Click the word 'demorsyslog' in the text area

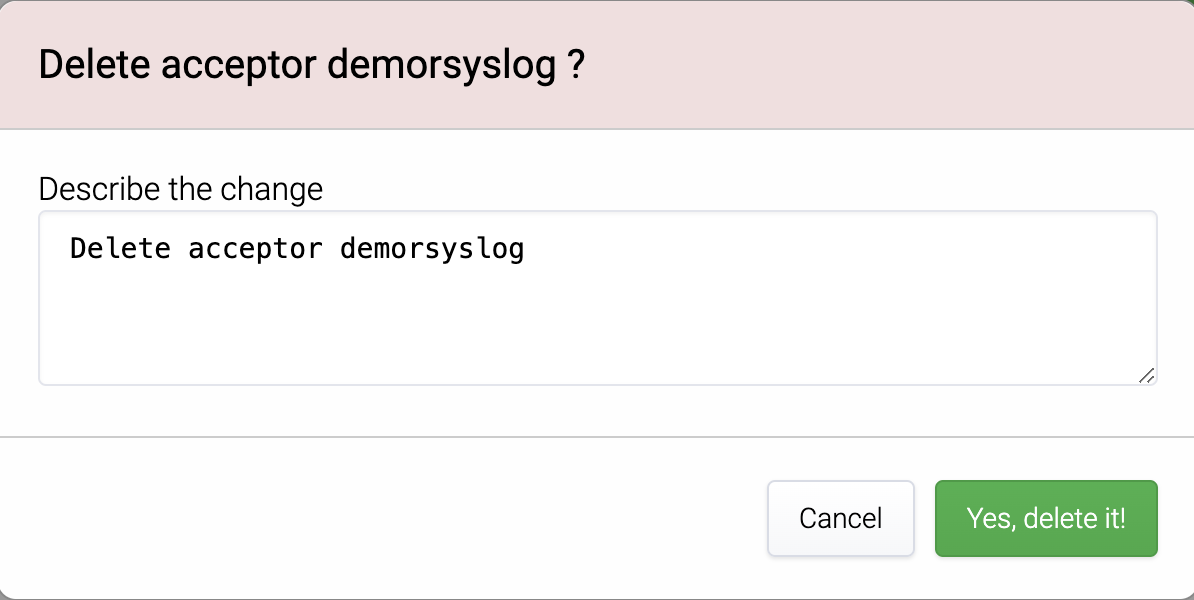click(432, 248)
